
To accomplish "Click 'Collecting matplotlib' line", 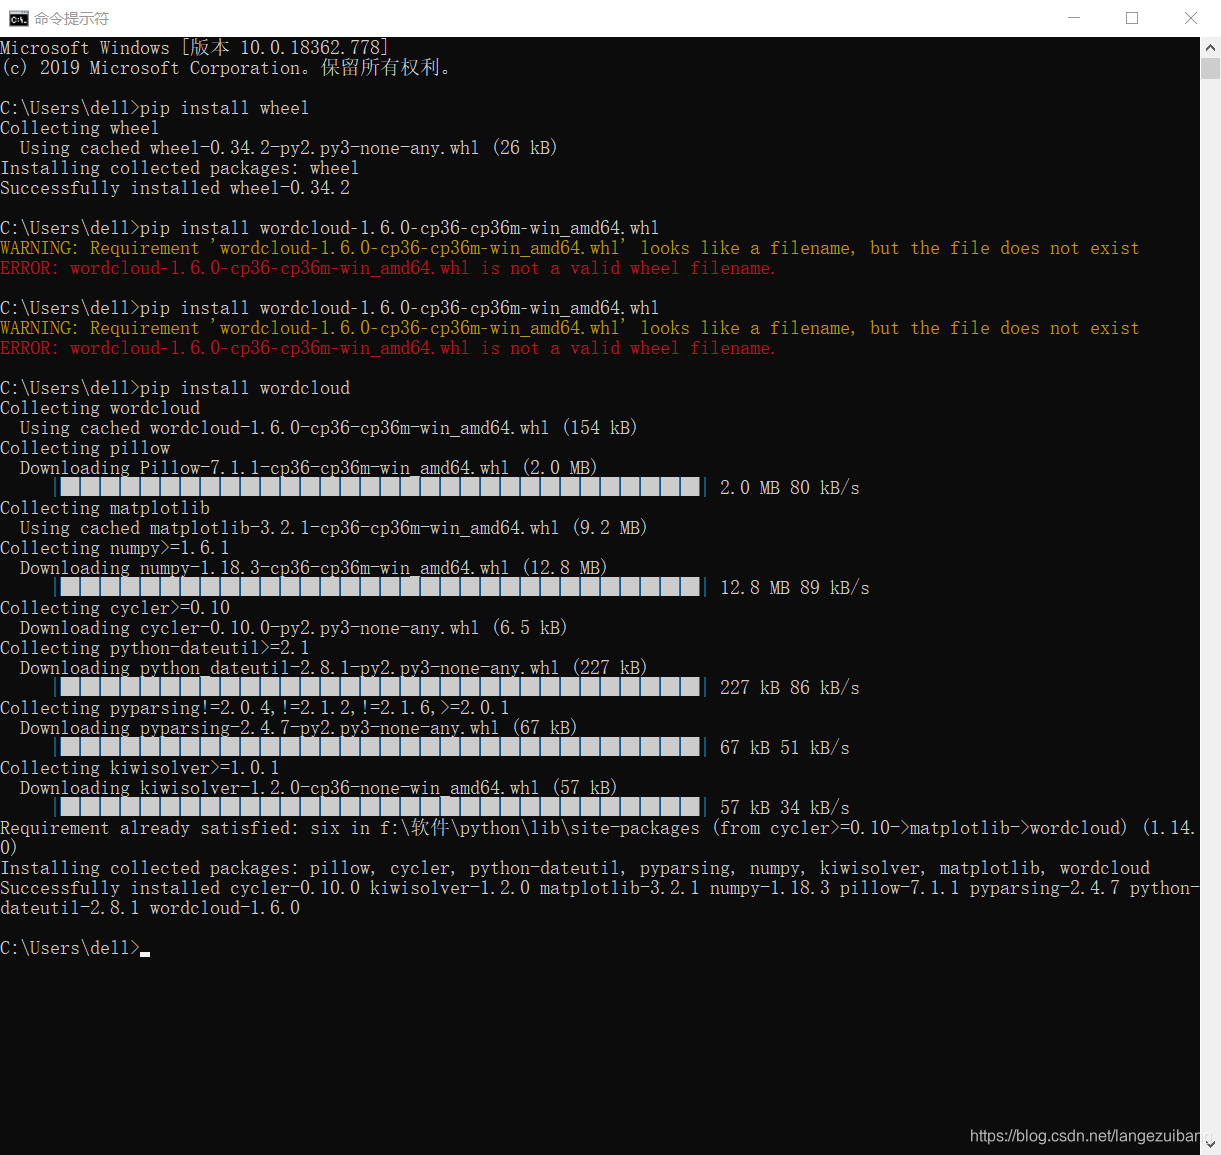I will click(105, 508).
